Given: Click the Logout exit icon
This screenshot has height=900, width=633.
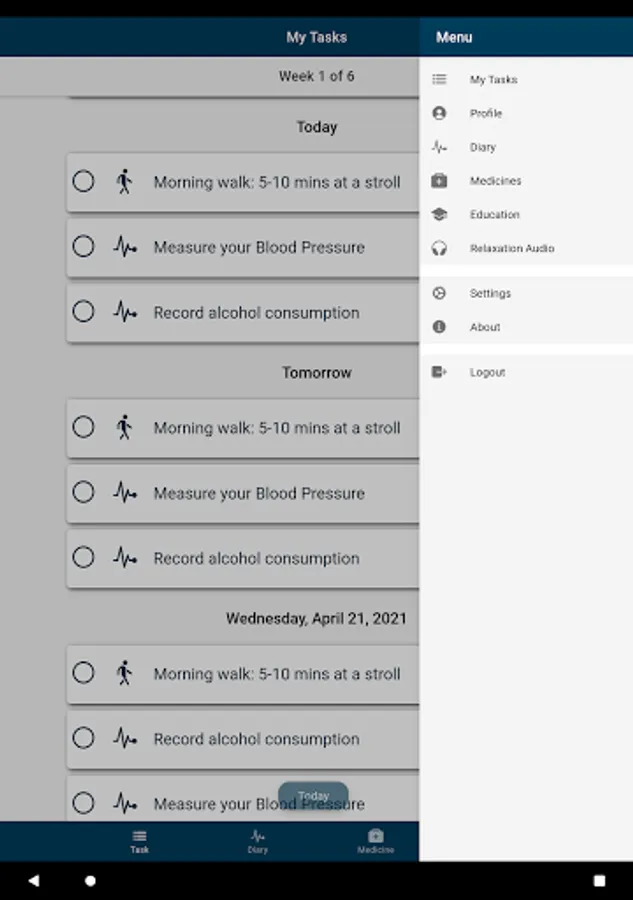Looking at the screenshot, I should (439, 372).
